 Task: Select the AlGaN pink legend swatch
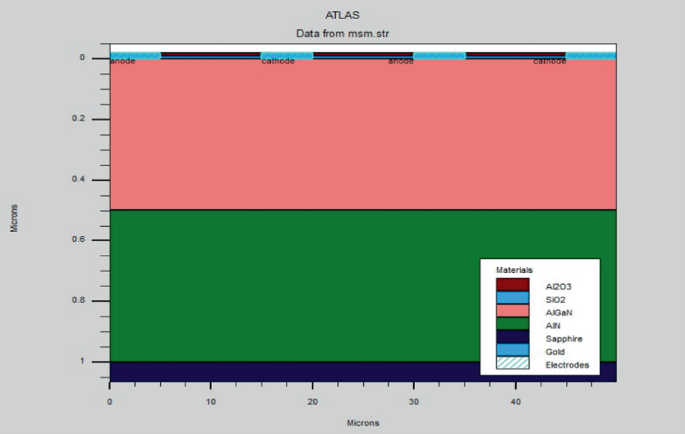coord(512,311)
